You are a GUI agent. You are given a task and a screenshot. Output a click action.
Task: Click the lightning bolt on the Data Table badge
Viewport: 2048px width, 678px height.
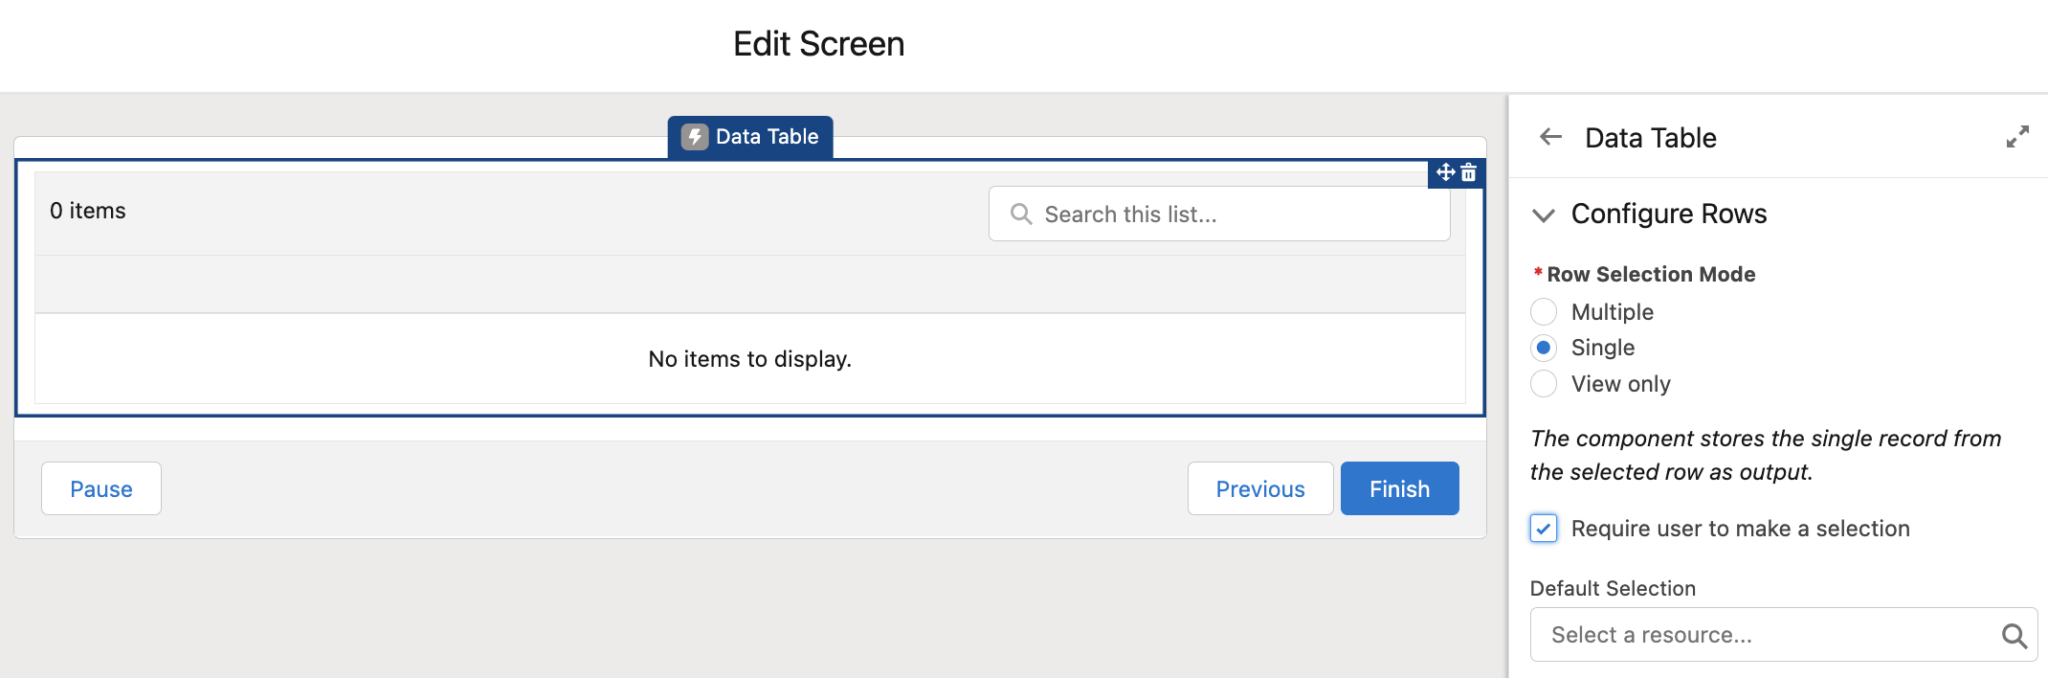(x=694, y=137)
